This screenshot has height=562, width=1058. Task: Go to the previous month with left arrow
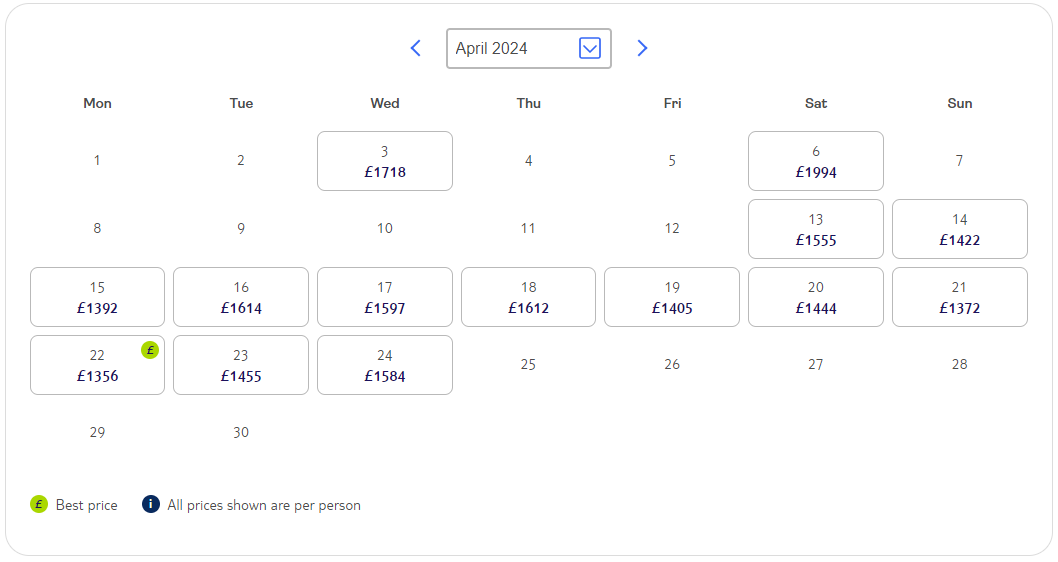click(x=416, y=48)
